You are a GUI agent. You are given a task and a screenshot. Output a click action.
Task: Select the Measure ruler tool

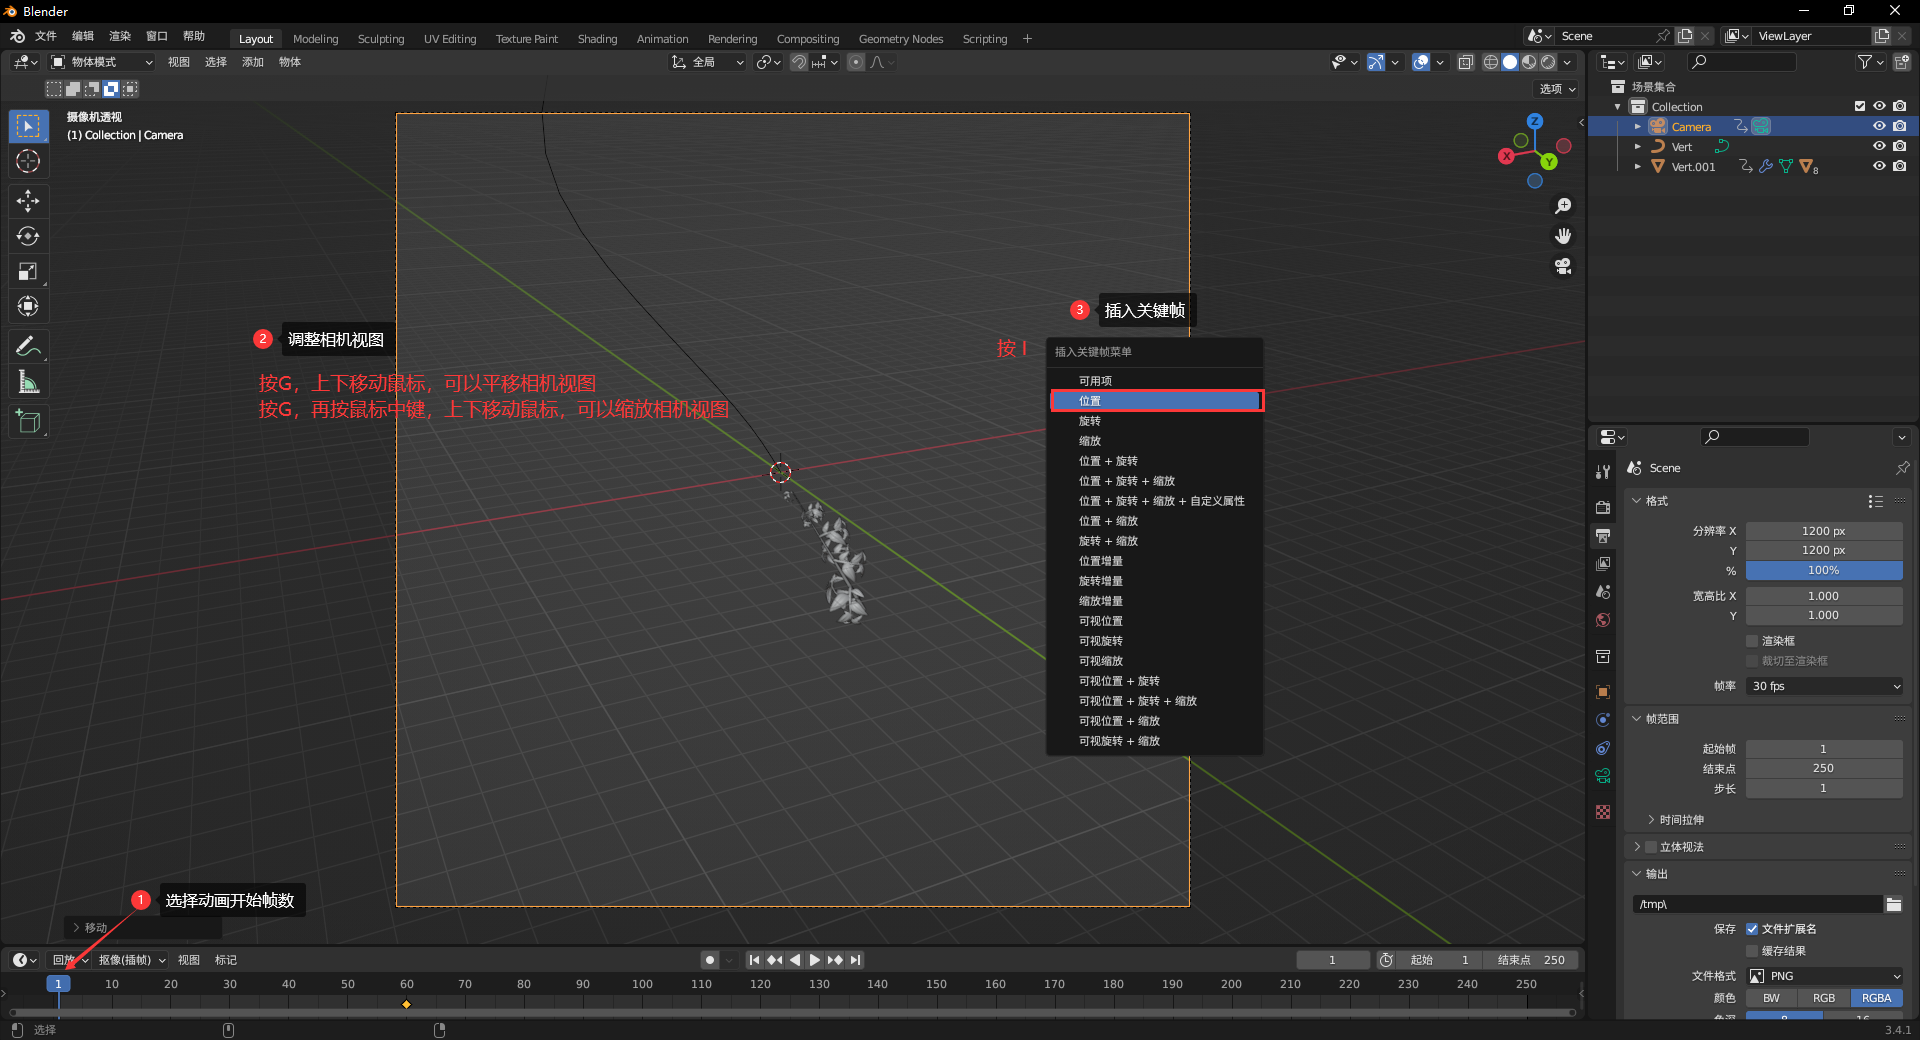click(28, 382)
